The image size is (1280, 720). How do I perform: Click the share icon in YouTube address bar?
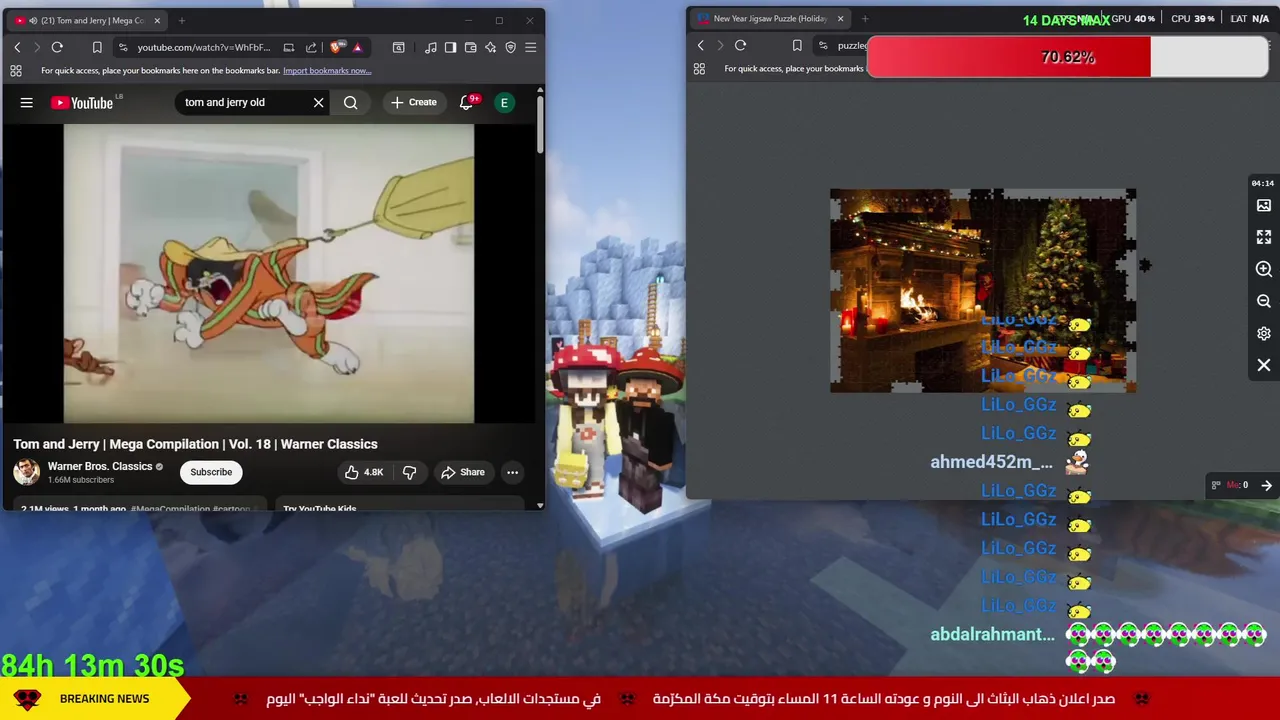[x=311, y=47]
